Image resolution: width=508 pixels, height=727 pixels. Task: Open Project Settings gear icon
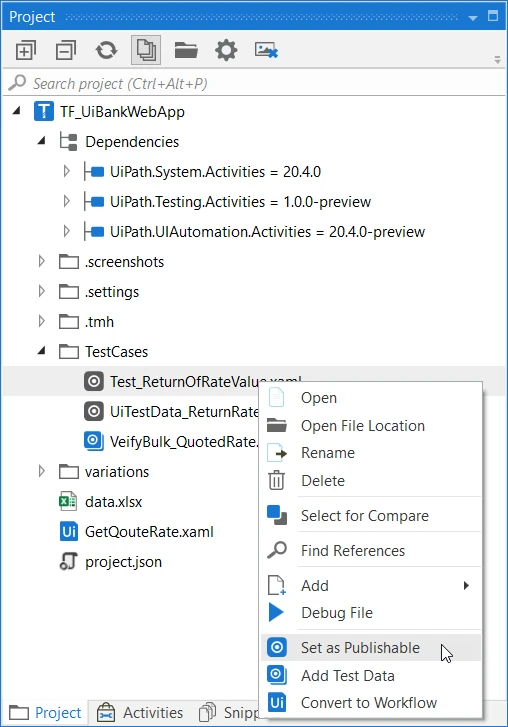(226, 50)
